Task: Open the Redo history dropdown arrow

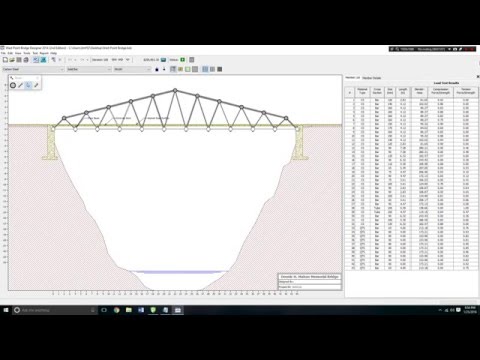Action: pyautogui.click(x=87, y=60)
